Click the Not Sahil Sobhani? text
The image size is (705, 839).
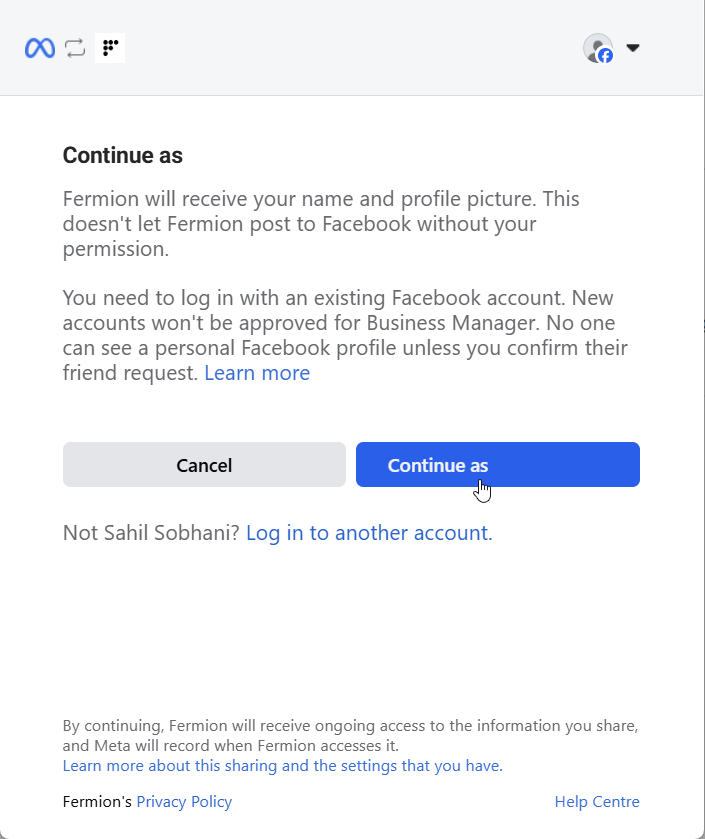151,533
